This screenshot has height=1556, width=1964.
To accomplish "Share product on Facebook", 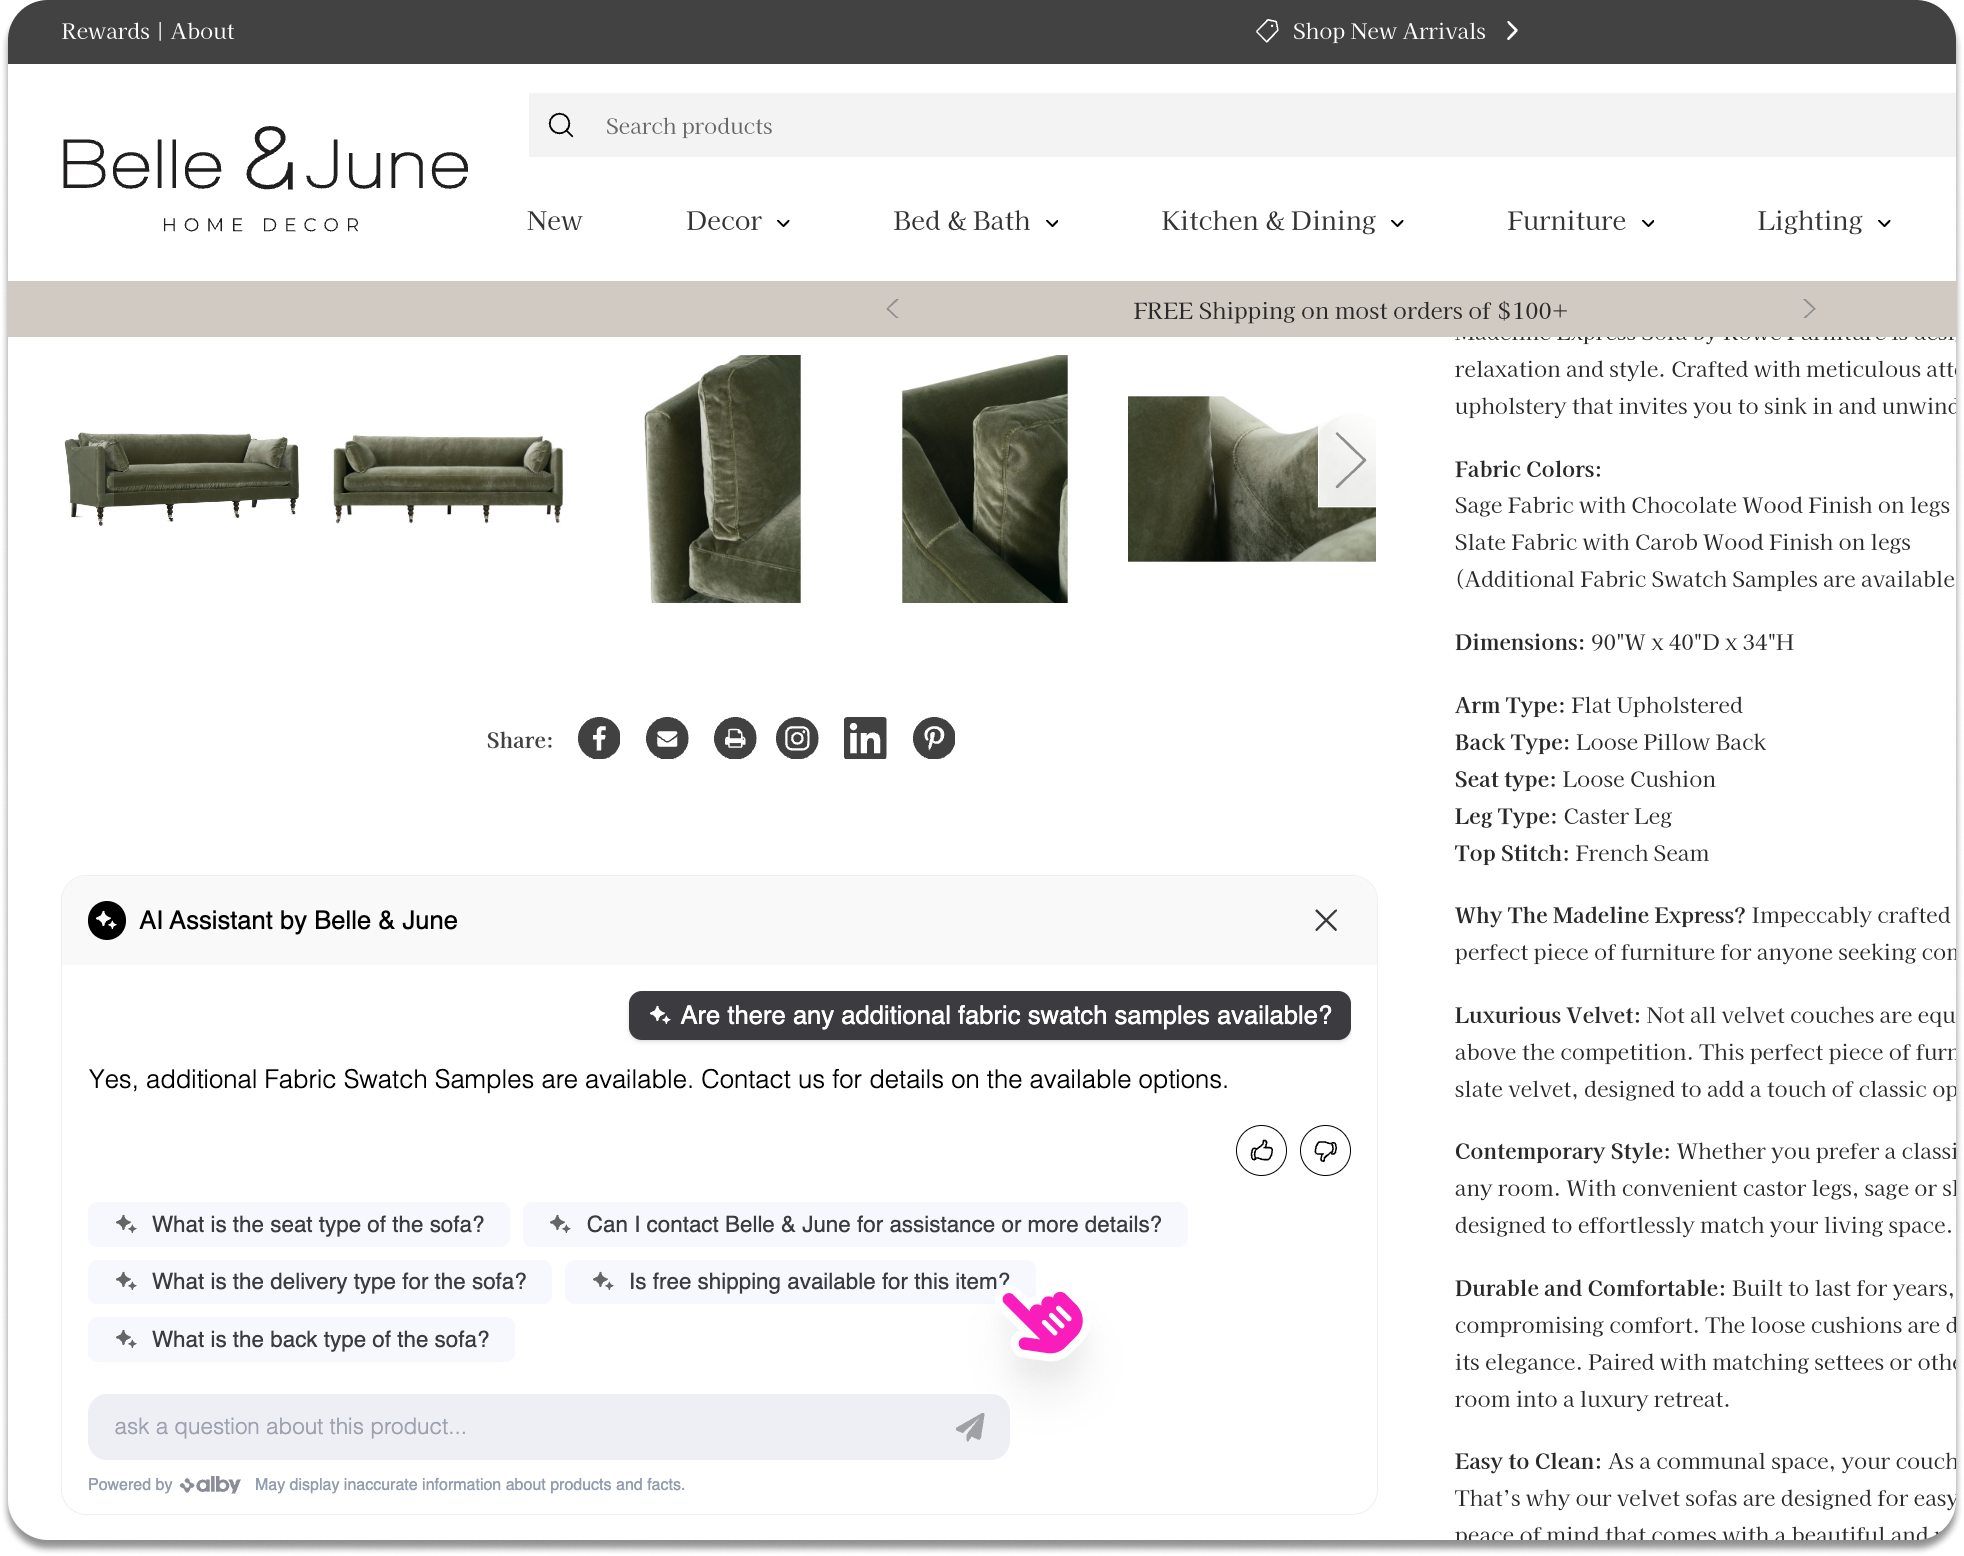I will coord(599,739).
